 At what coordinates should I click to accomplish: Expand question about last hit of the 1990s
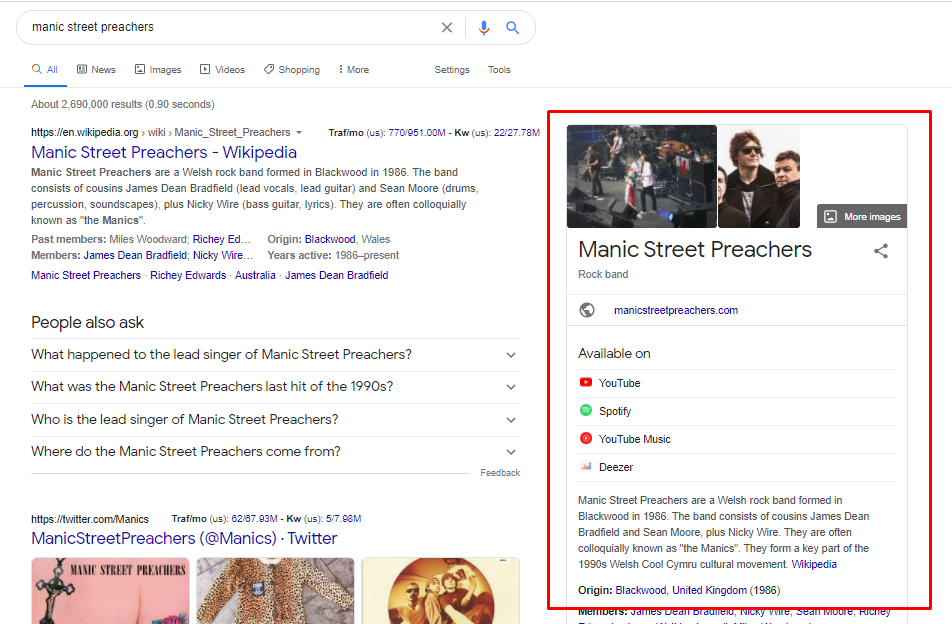(275, 387)
